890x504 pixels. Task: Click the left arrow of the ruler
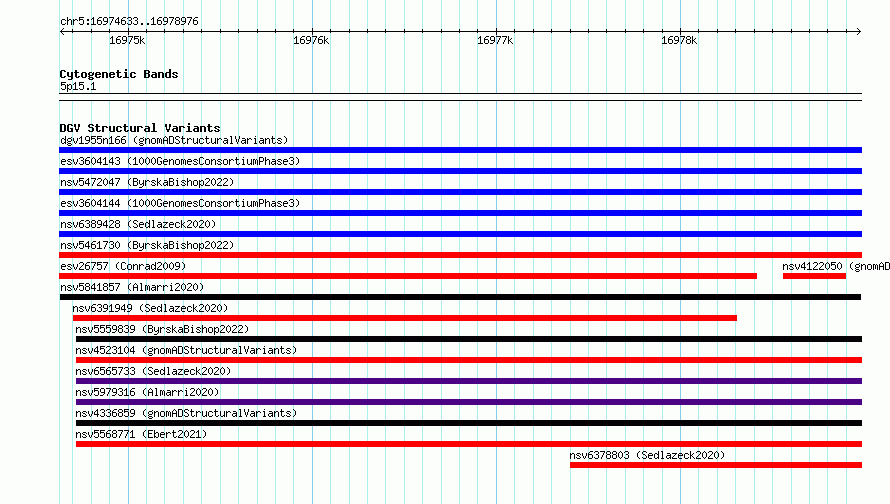point(63,32)
